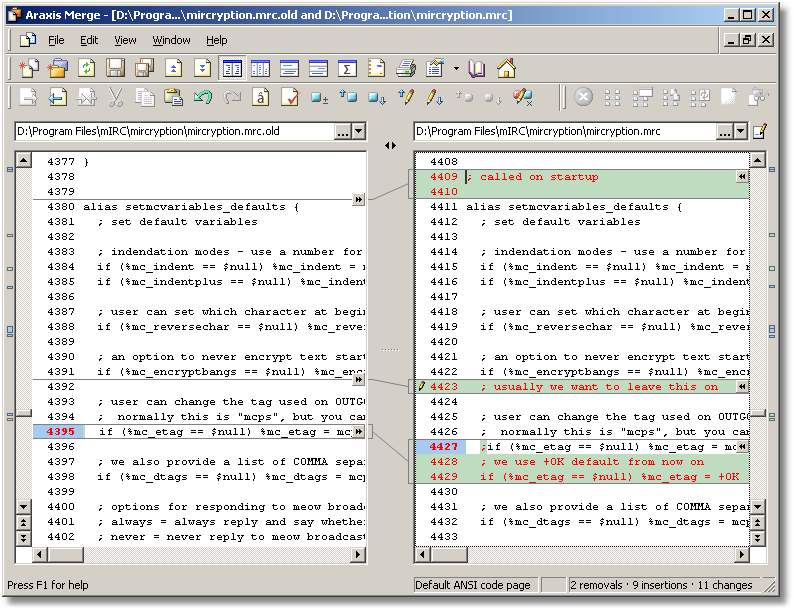Toggle the edit pencil beside right file path
The height and width of the screenshot is (611, 794).
tap(760, 132)
